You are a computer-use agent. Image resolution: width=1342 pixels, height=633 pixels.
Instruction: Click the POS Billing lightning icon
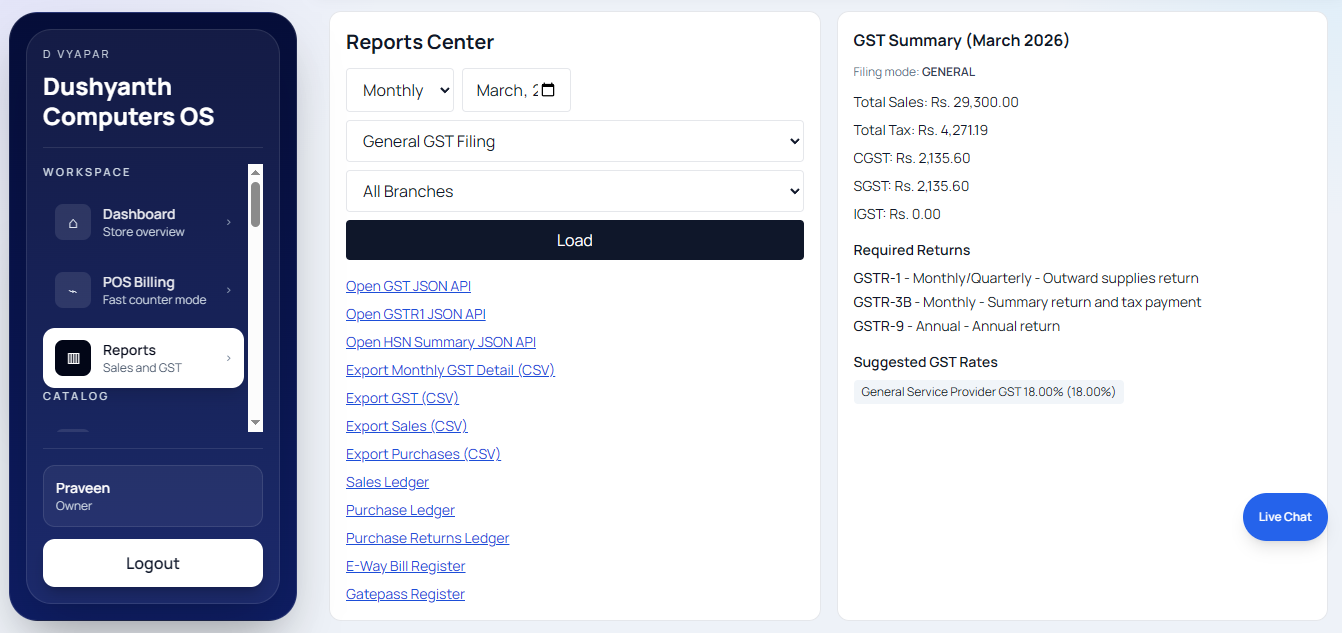(x=72, y=290)
